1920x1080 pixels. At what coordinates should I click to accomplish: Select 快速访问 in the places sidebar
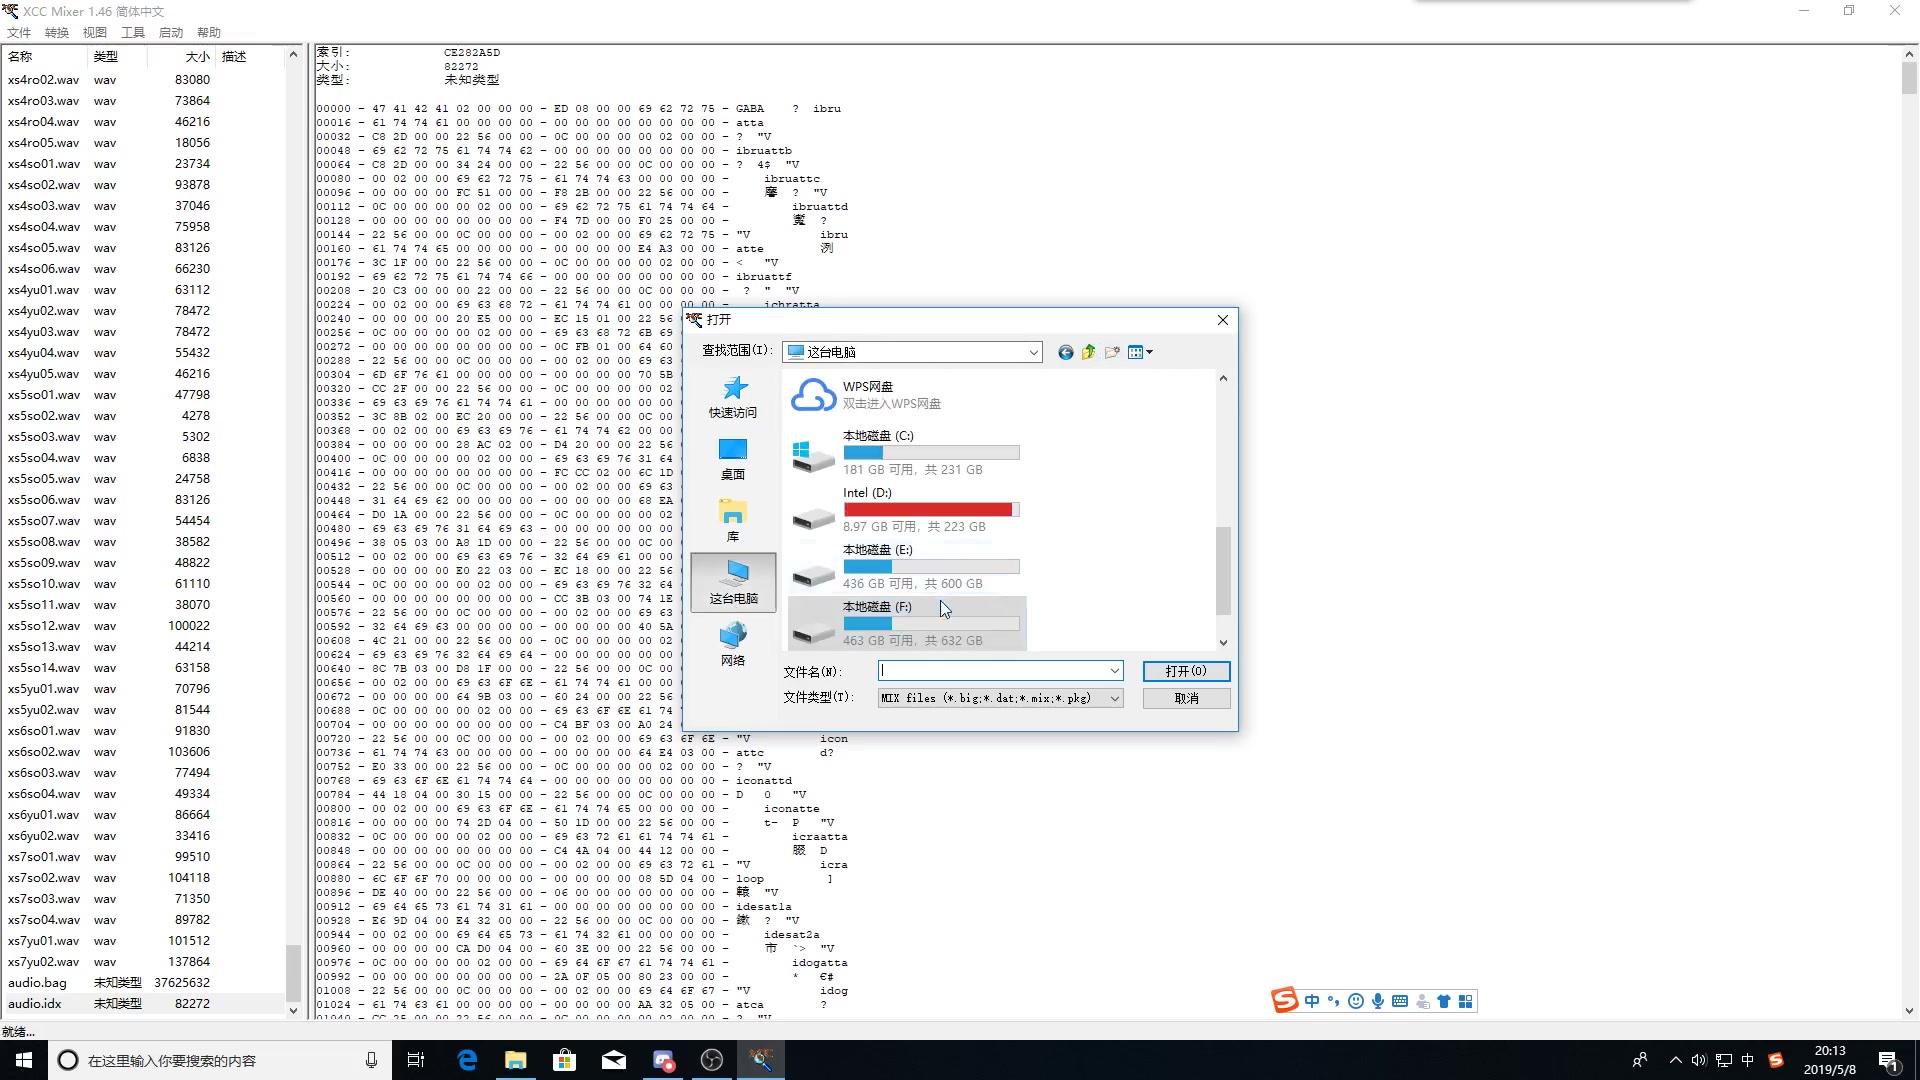[x=733, y=397]
